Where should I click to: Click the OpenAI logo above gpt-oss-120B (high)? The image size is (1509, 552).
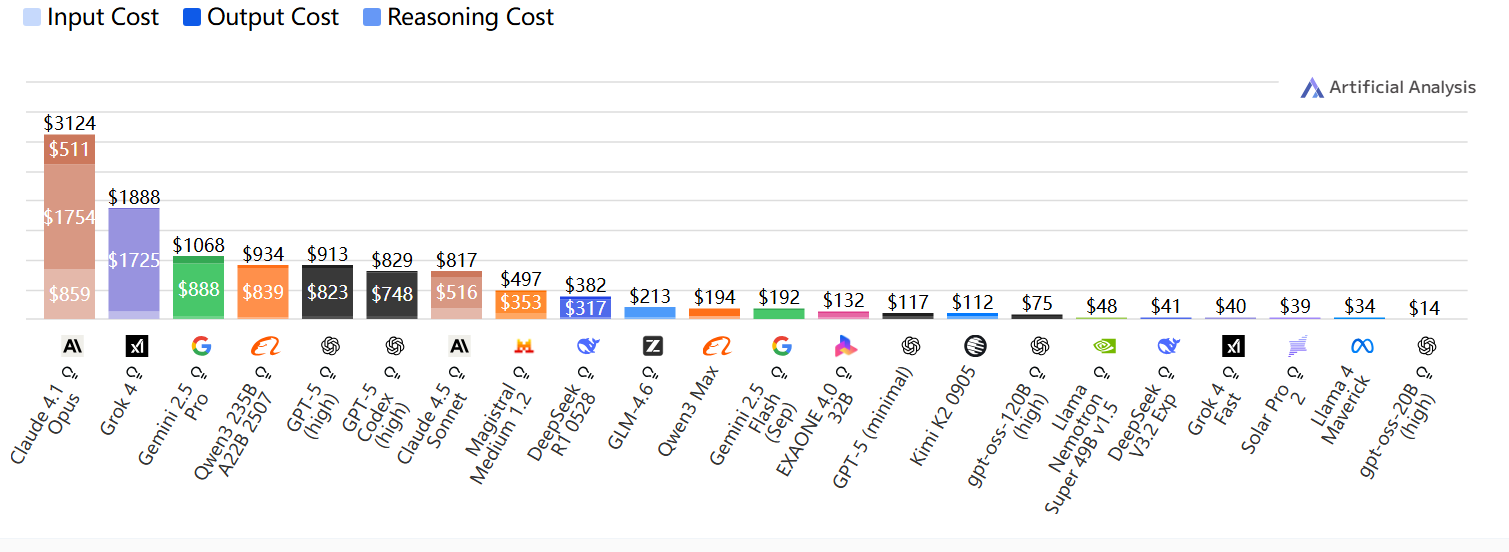pyautogui.click(x=1040, y=346)
